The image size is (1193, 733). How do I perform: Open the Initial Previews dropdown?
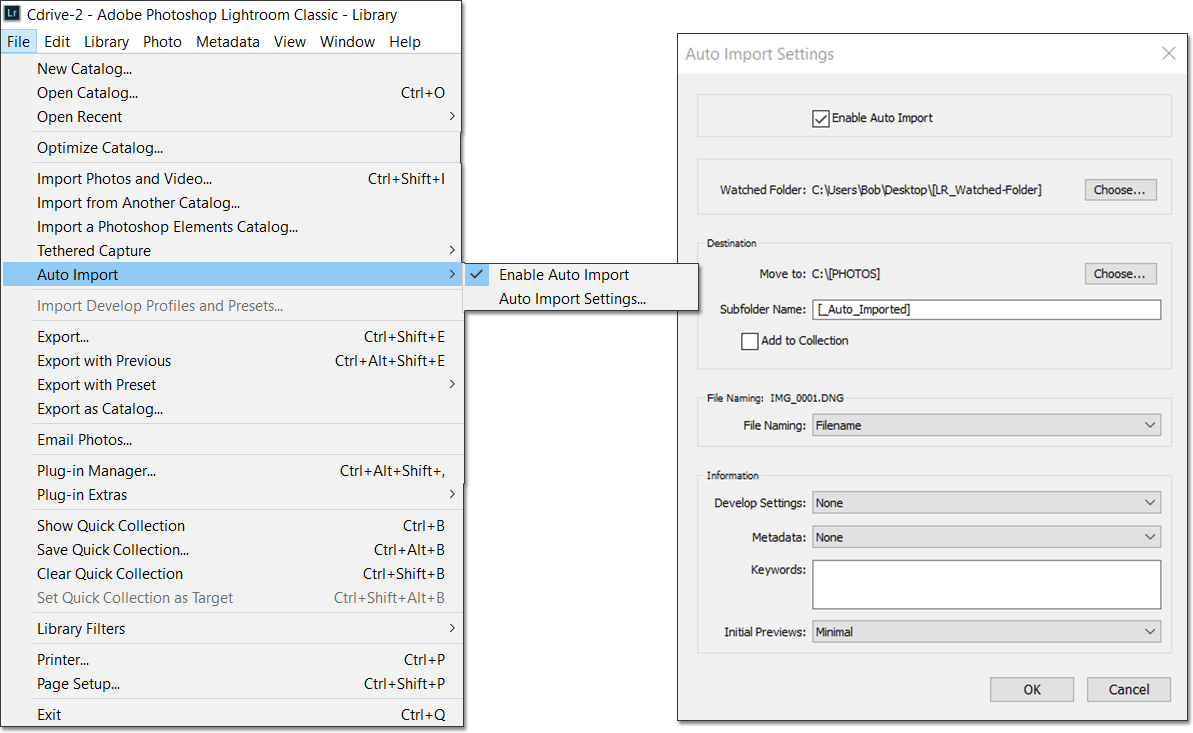(x=986, y=632)
